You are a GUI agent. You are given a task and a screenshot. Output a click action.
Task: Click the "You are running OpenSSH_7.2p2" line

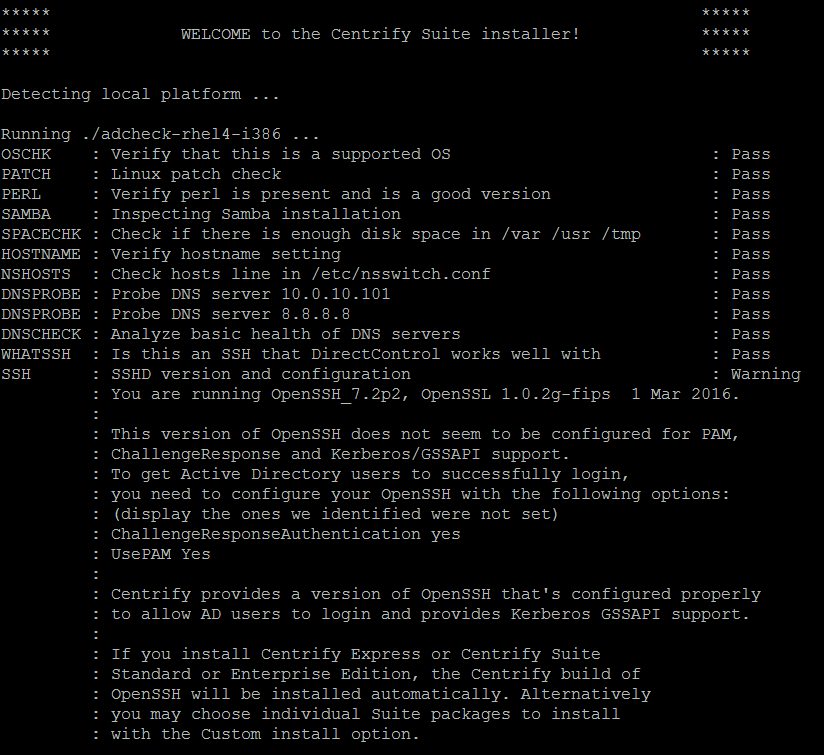point(425,395)
